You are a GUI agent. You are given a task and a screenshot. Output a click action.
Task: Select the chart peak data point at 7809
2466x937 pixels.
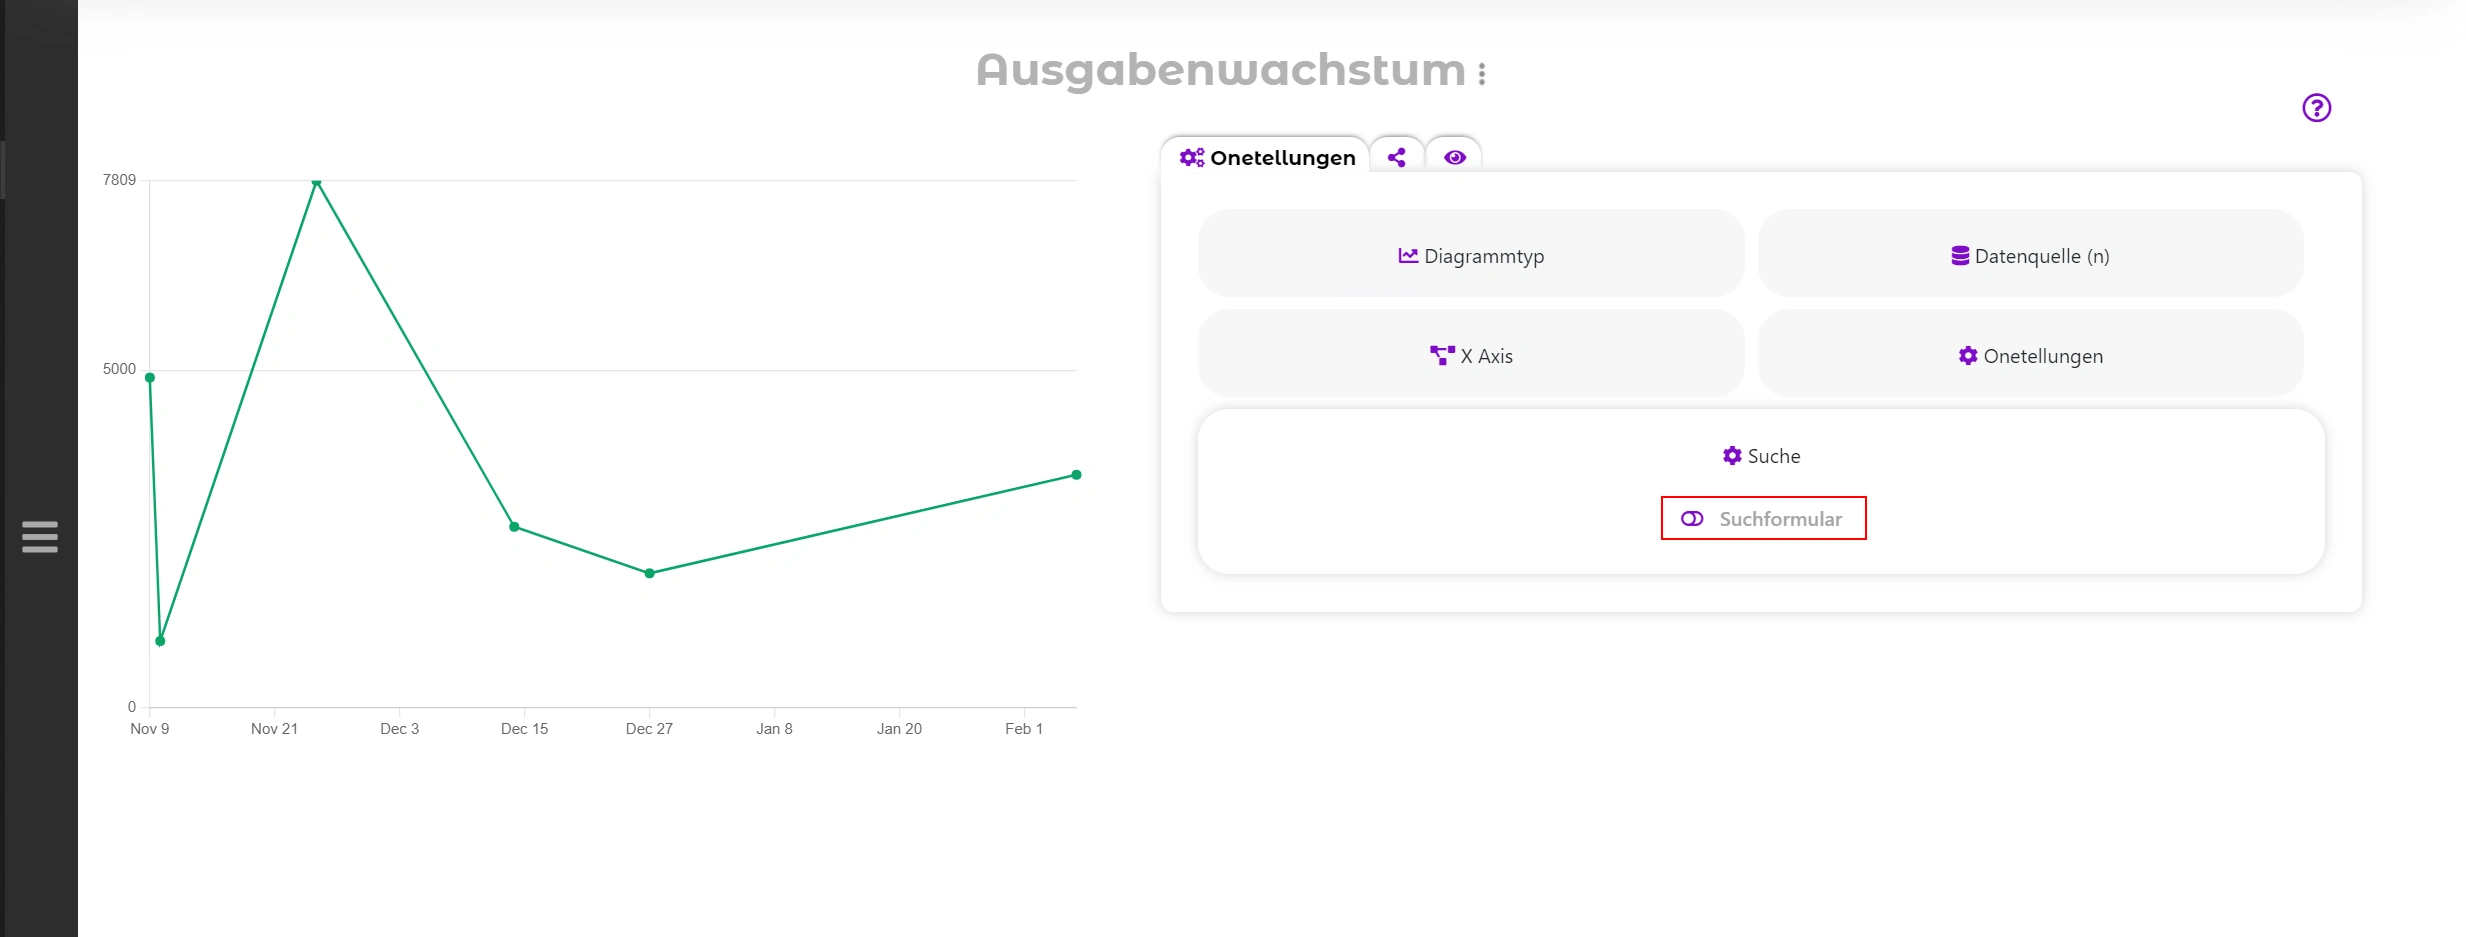point(316,182)
